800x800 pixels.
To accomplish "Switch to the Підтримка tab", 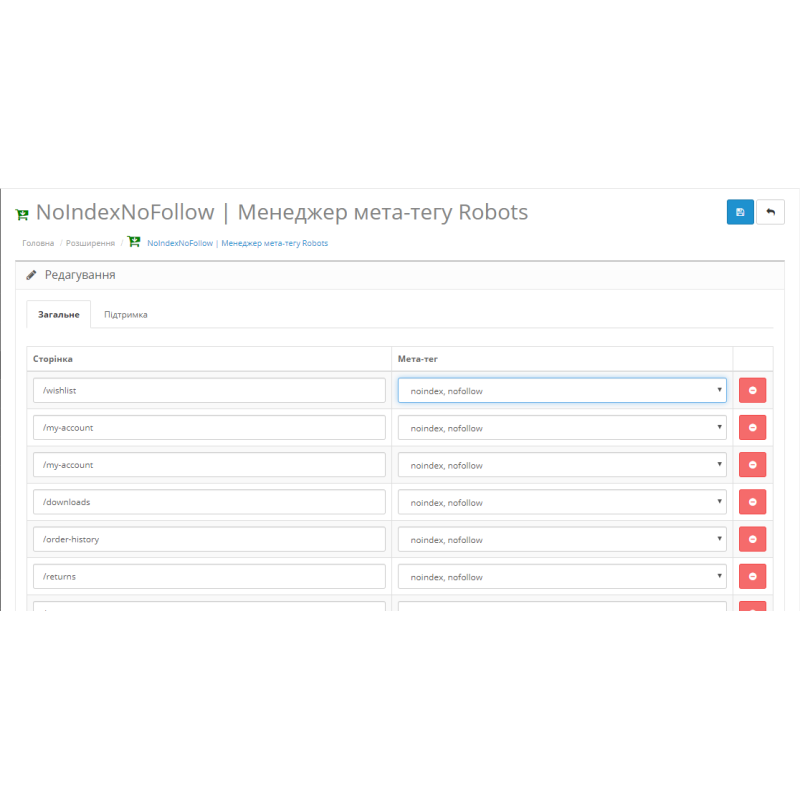I will click(x=126, y=314).
